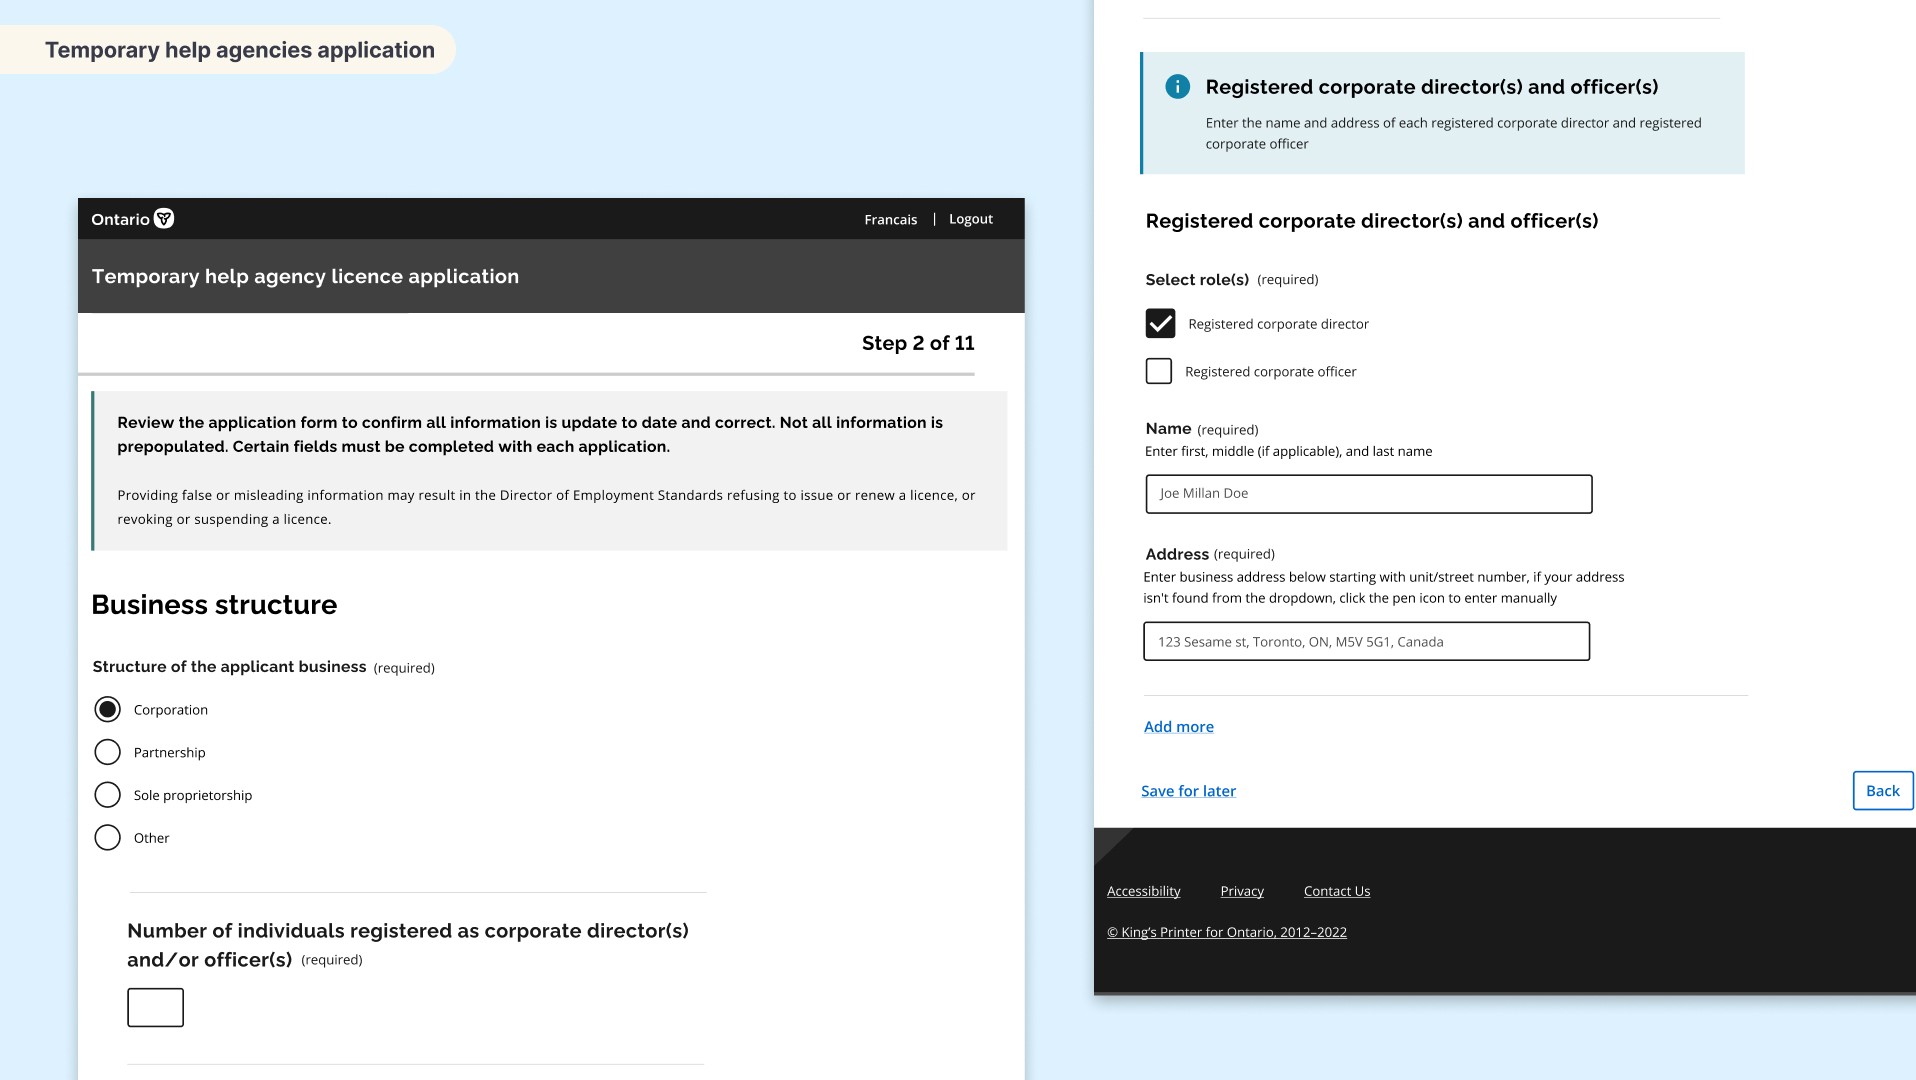Click the King's Printer for Ontario copyright link

(x=1227, y=932)
